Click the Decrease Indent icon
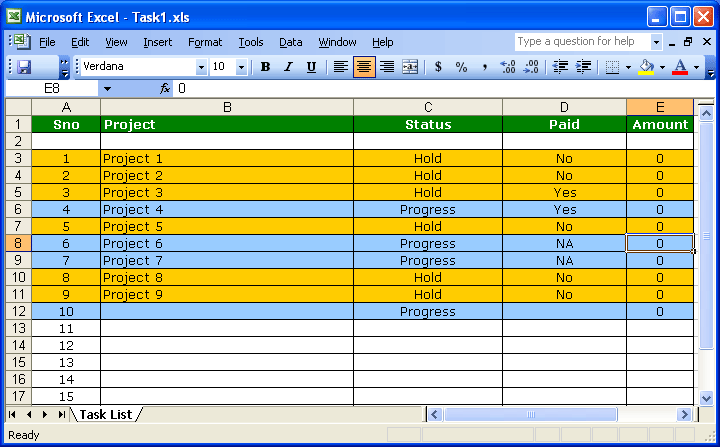This screenshot has width=720, height=447. point(560,67)
